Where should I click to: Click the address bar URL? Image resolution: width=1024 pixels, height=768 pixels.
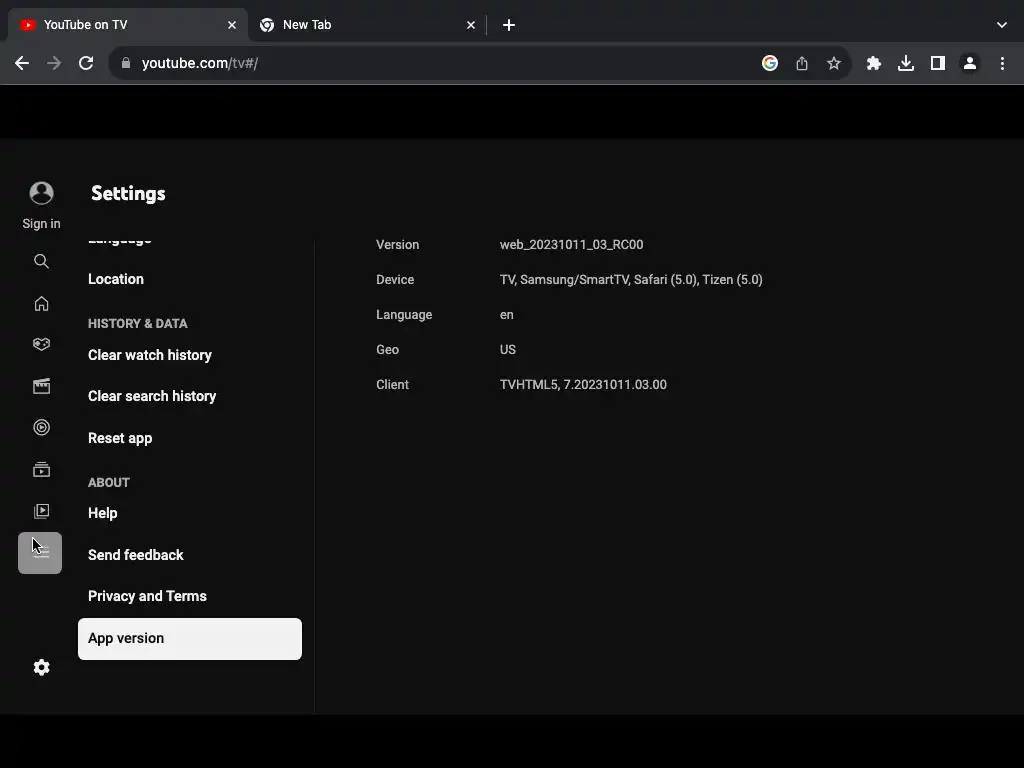(200, 63)
